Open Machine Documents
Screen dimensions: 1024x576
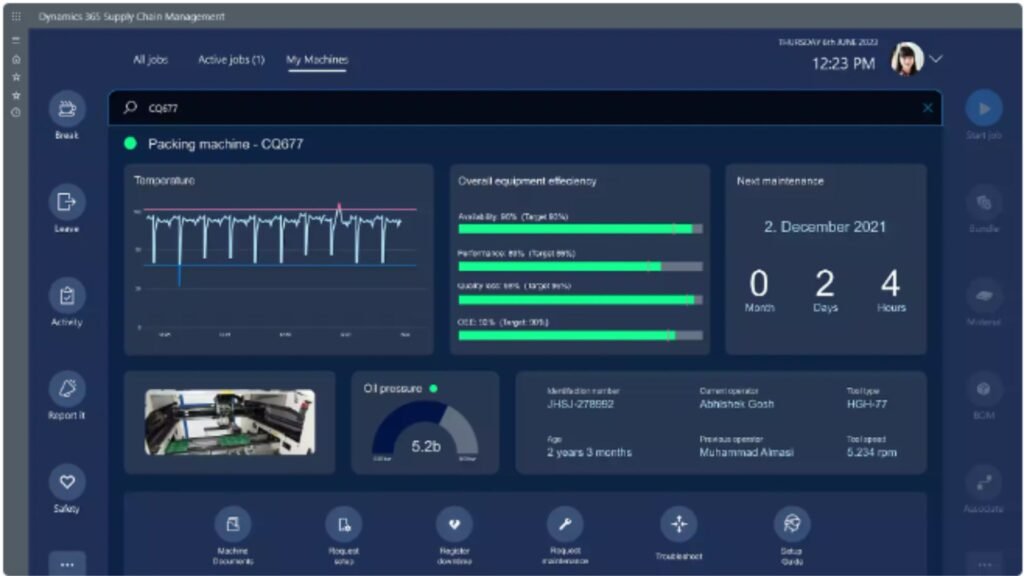(x=233, y=524)
